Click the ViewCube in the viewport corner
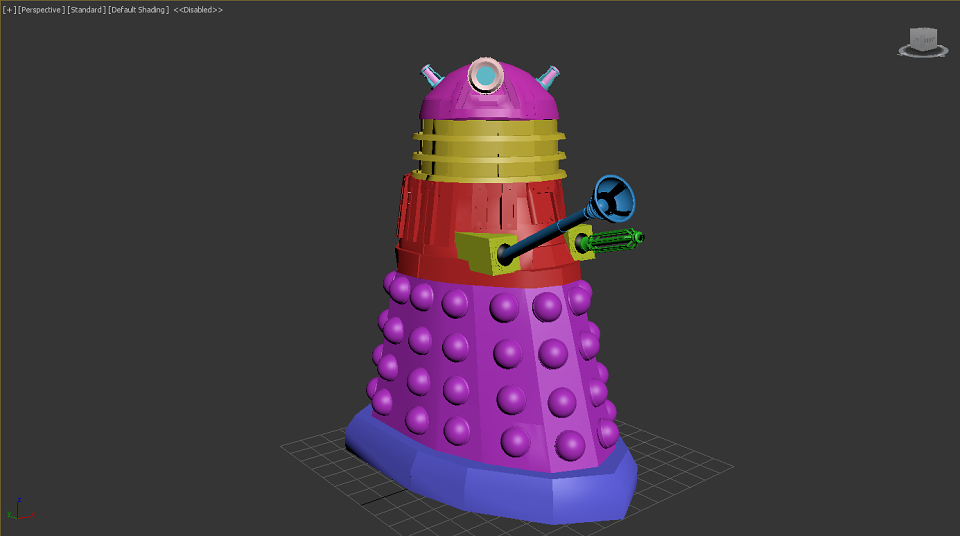This screenshot has width=960, height=536. coord(923,42)
